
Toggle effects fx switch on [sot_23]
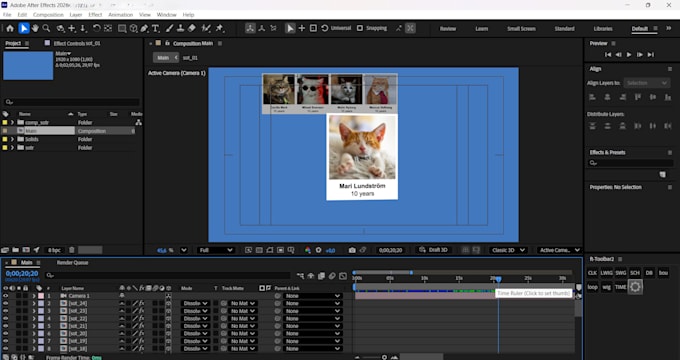click(x=141, y=311)
